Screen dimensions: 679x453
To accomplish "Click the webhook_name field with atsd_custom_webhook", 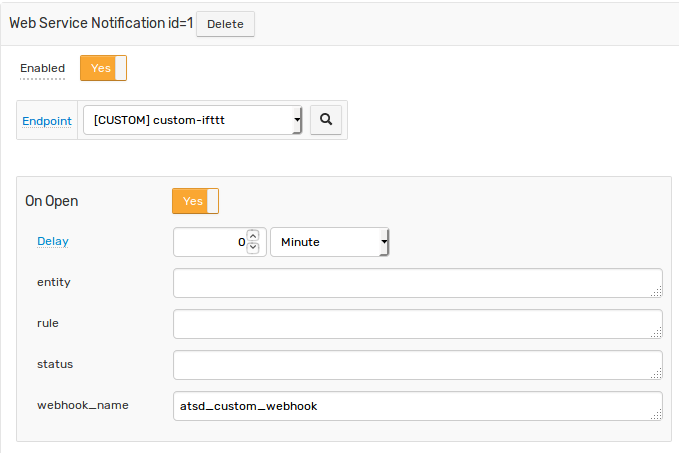I will coord(418,406).
